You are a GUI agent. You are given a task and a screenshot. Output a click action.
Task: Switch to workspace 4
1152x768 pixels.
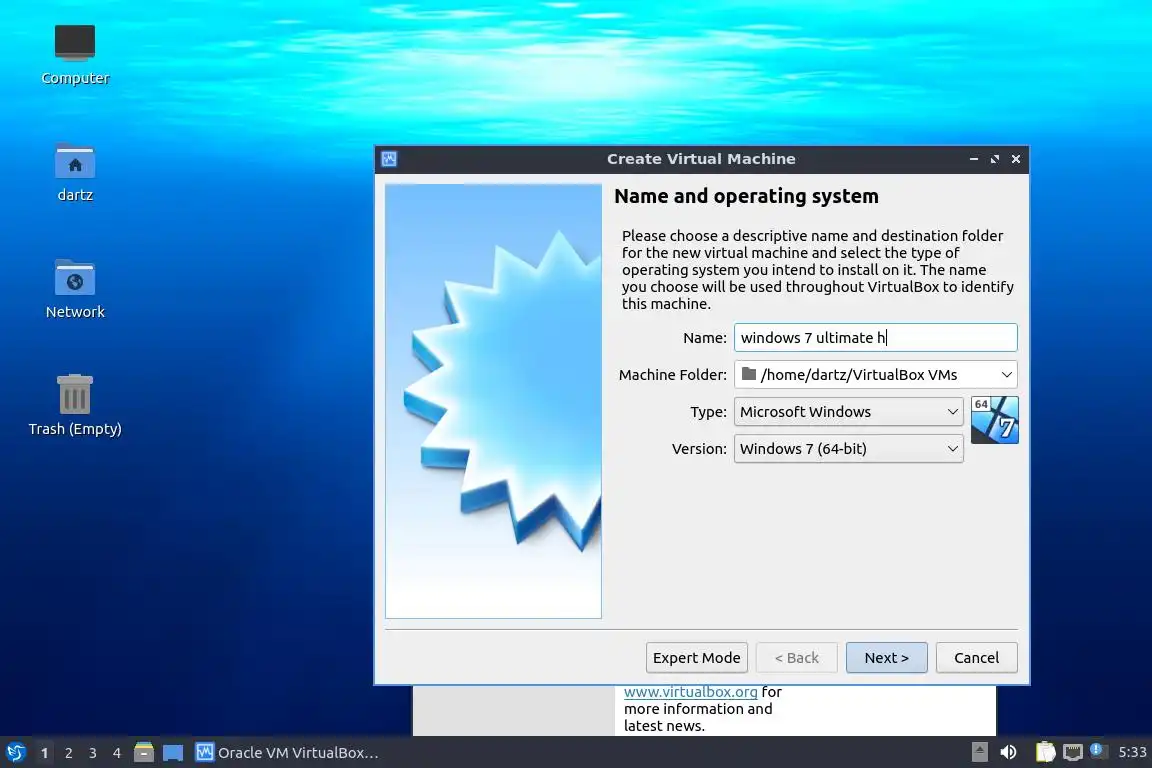(x=117, y=753)
